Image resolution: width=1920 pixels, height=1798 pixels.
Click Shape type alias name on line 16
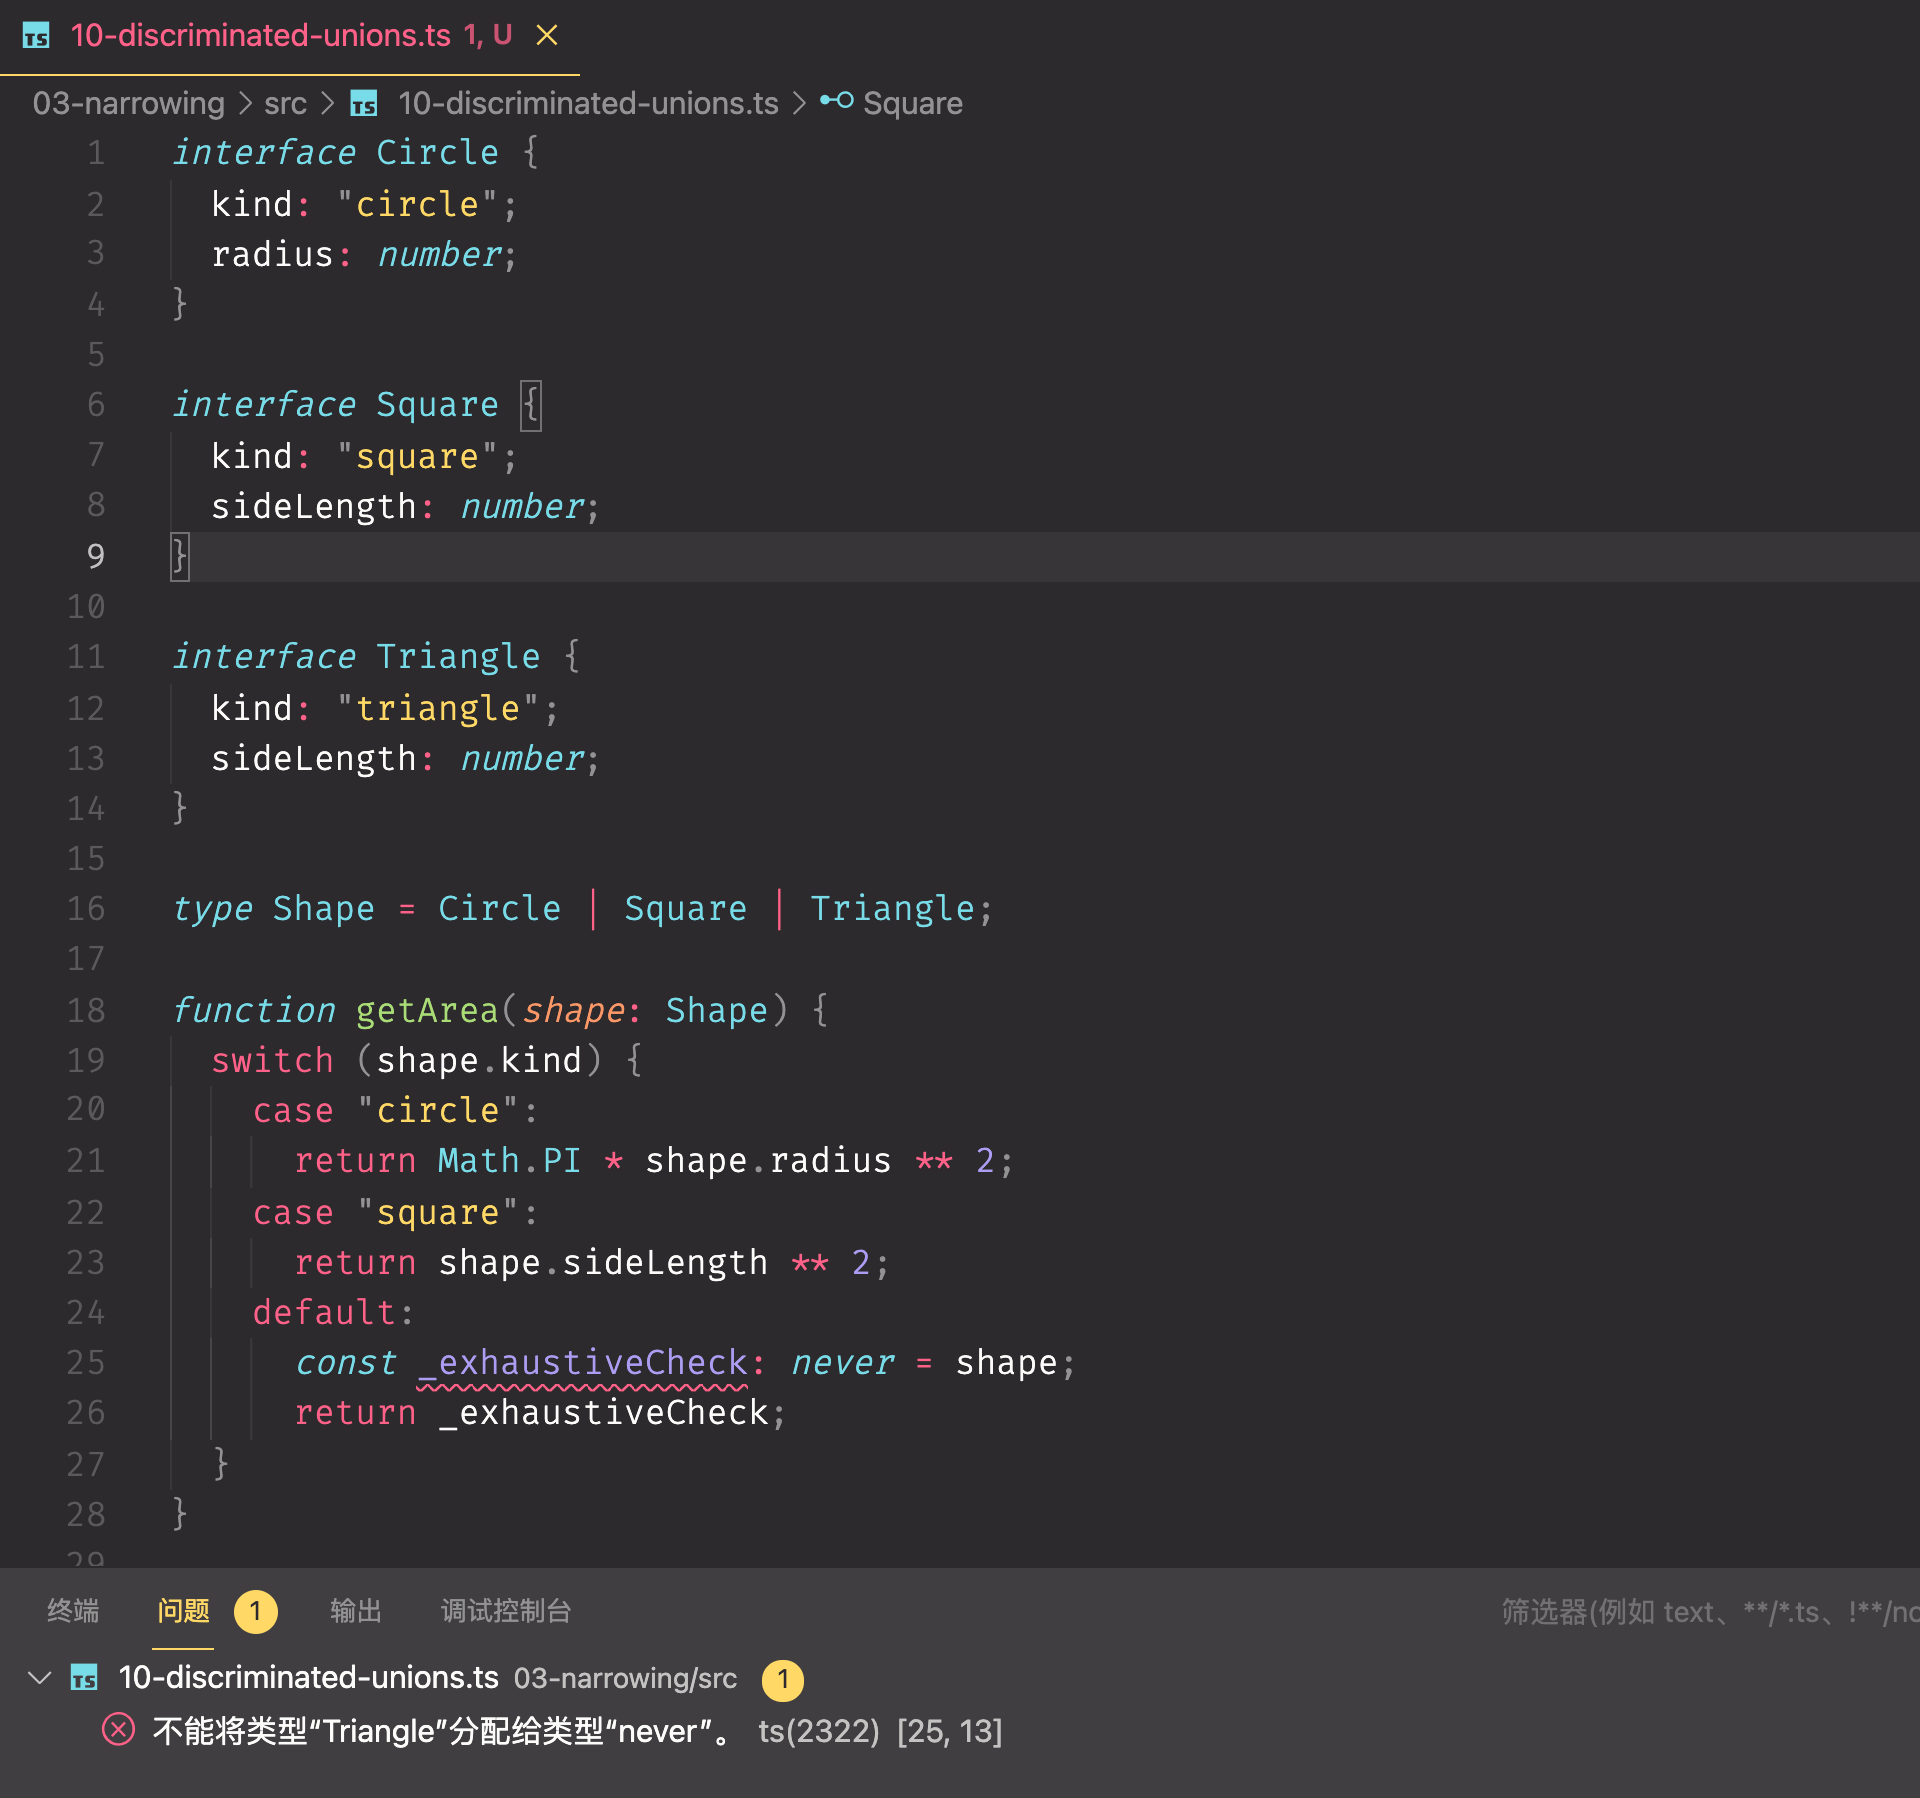coord(324,909)
